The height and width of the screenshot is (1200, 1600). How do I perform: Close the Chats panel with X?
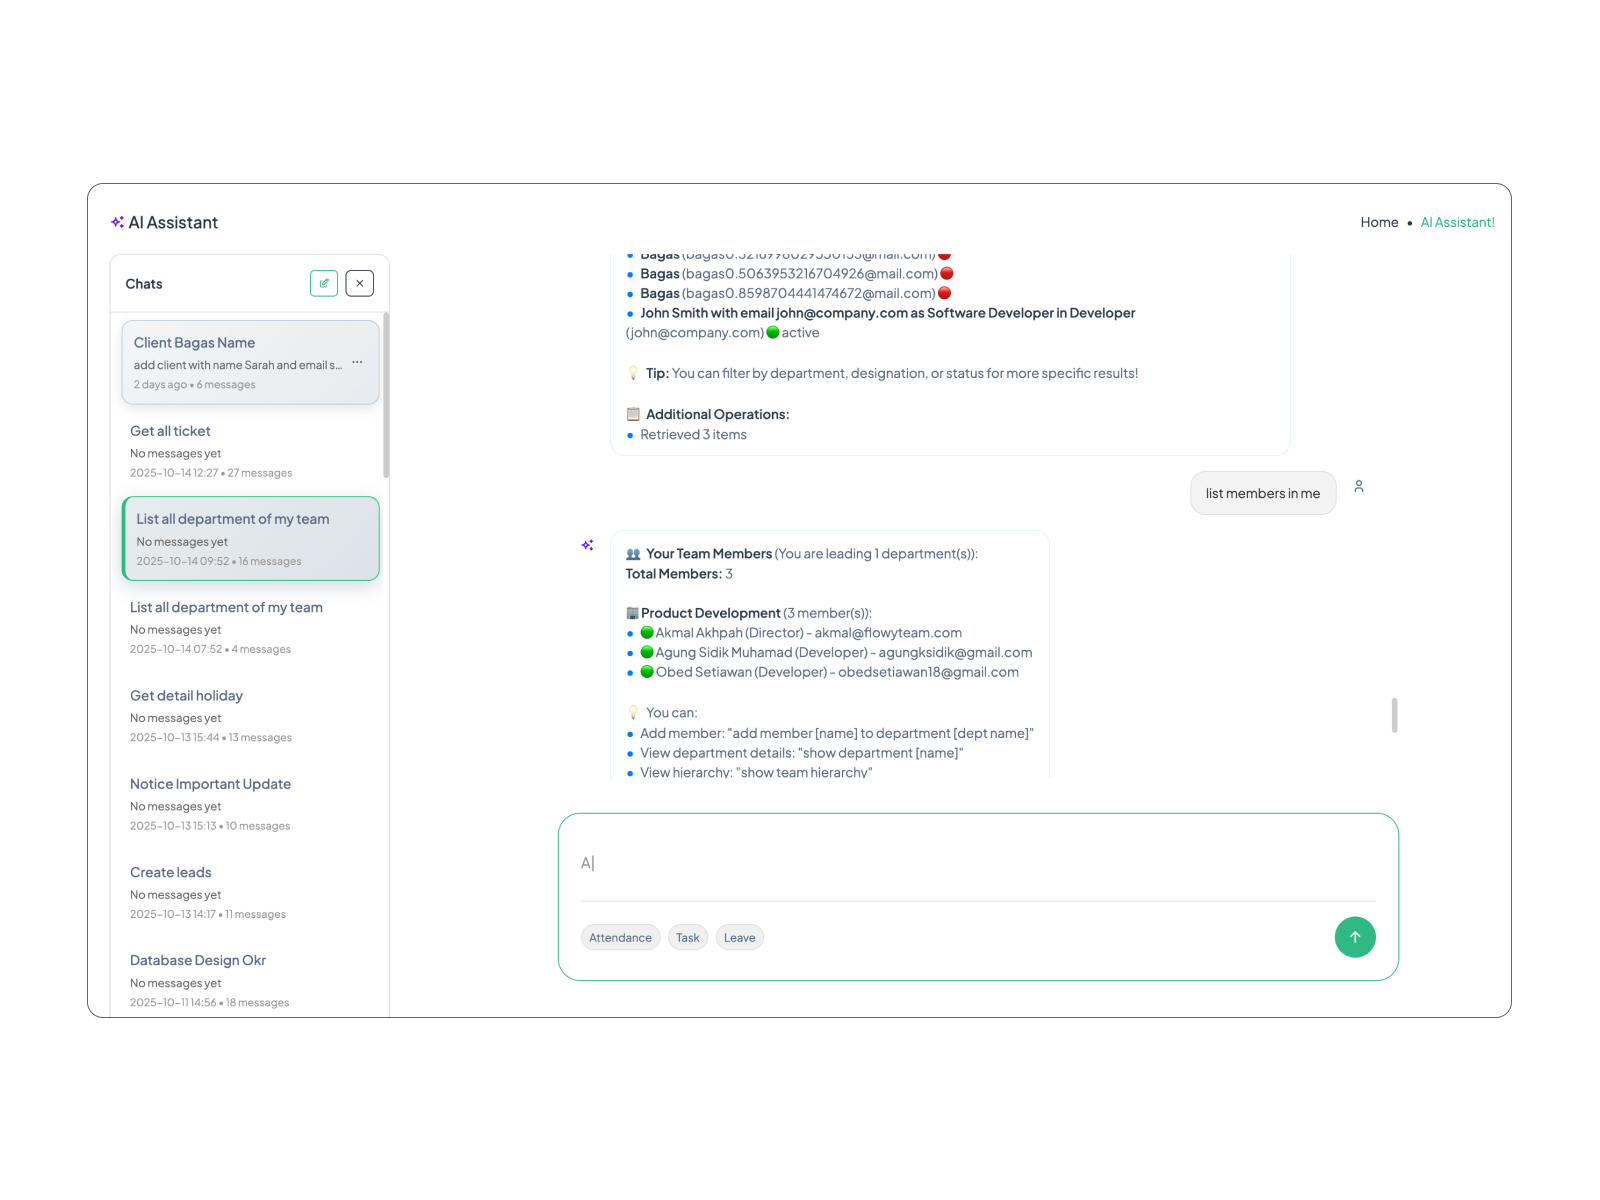(360, 283)
